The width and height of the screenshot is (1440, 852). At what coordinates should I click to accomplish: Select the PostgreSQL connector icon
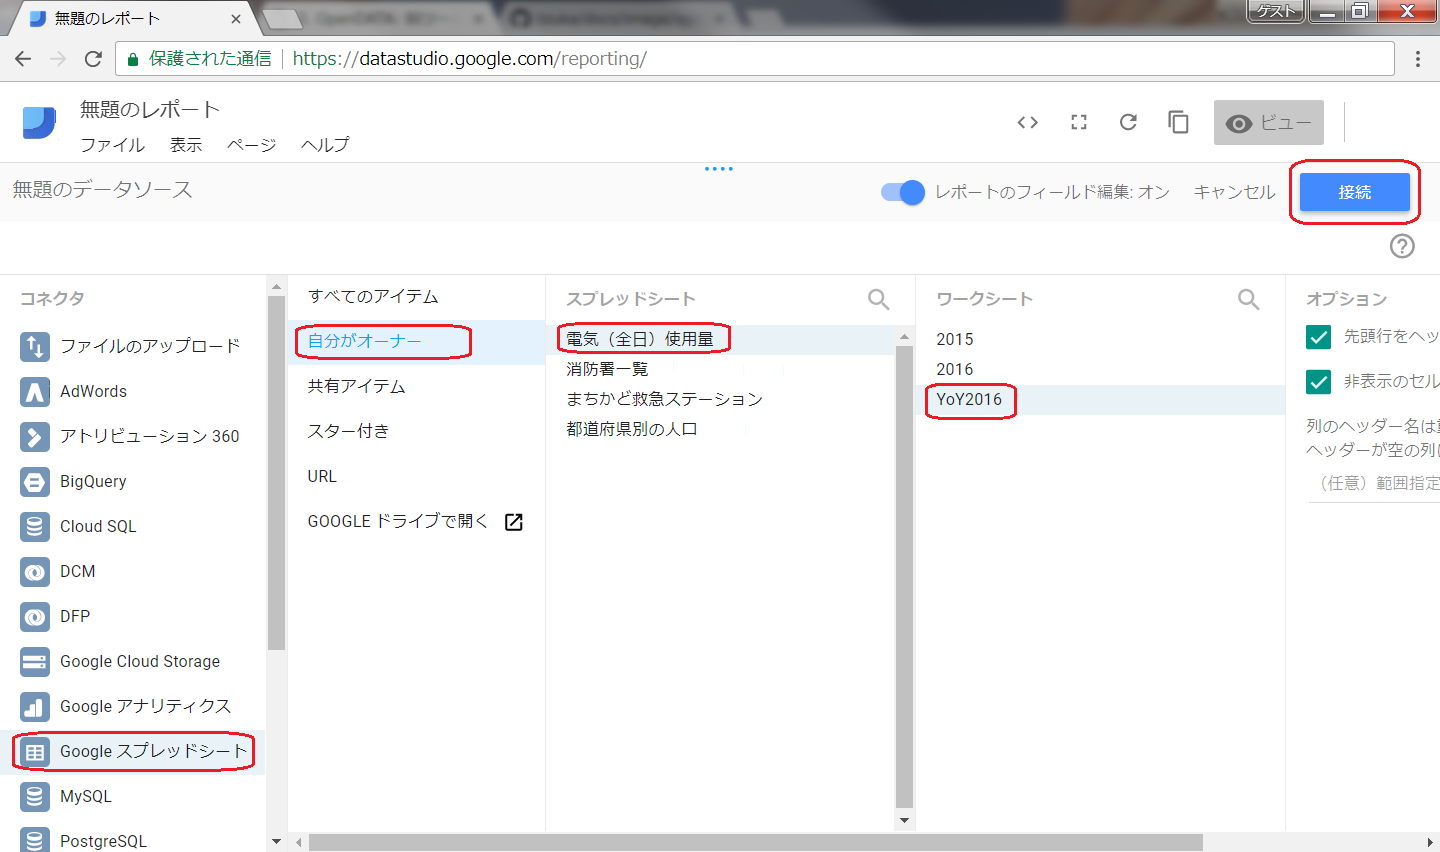35,840
